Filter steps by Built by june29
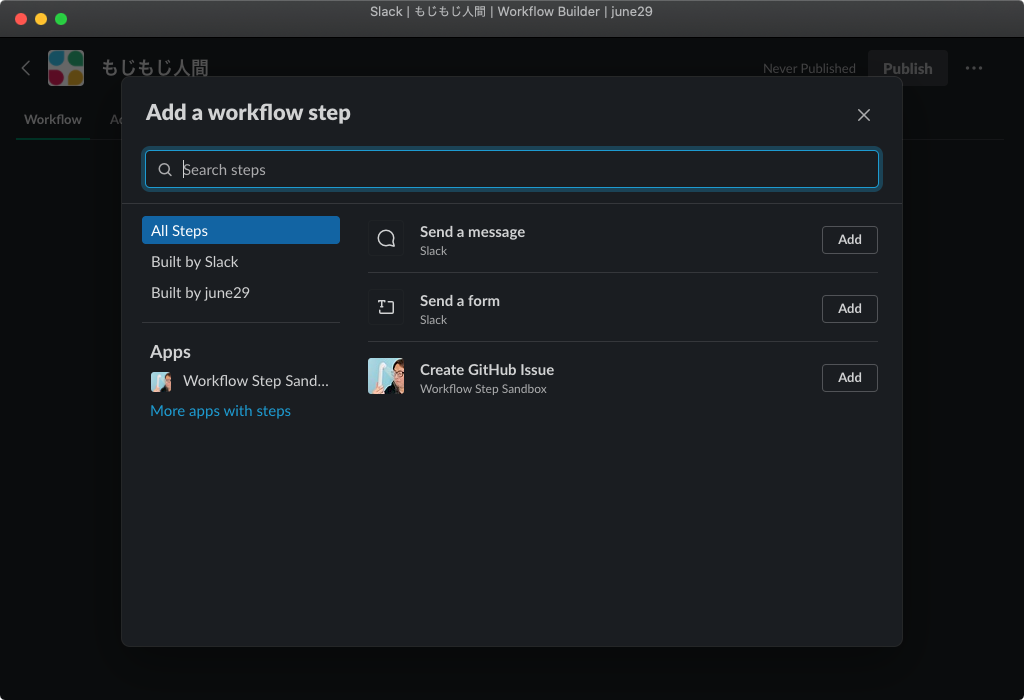The height and width of the screenshot is (700, 1024). tap(200, 293)
